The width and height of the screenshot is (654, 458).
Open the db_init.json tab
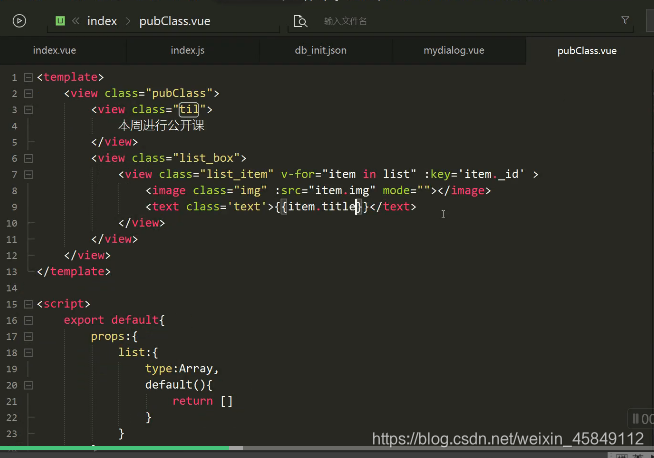click(x=321, y=50)
